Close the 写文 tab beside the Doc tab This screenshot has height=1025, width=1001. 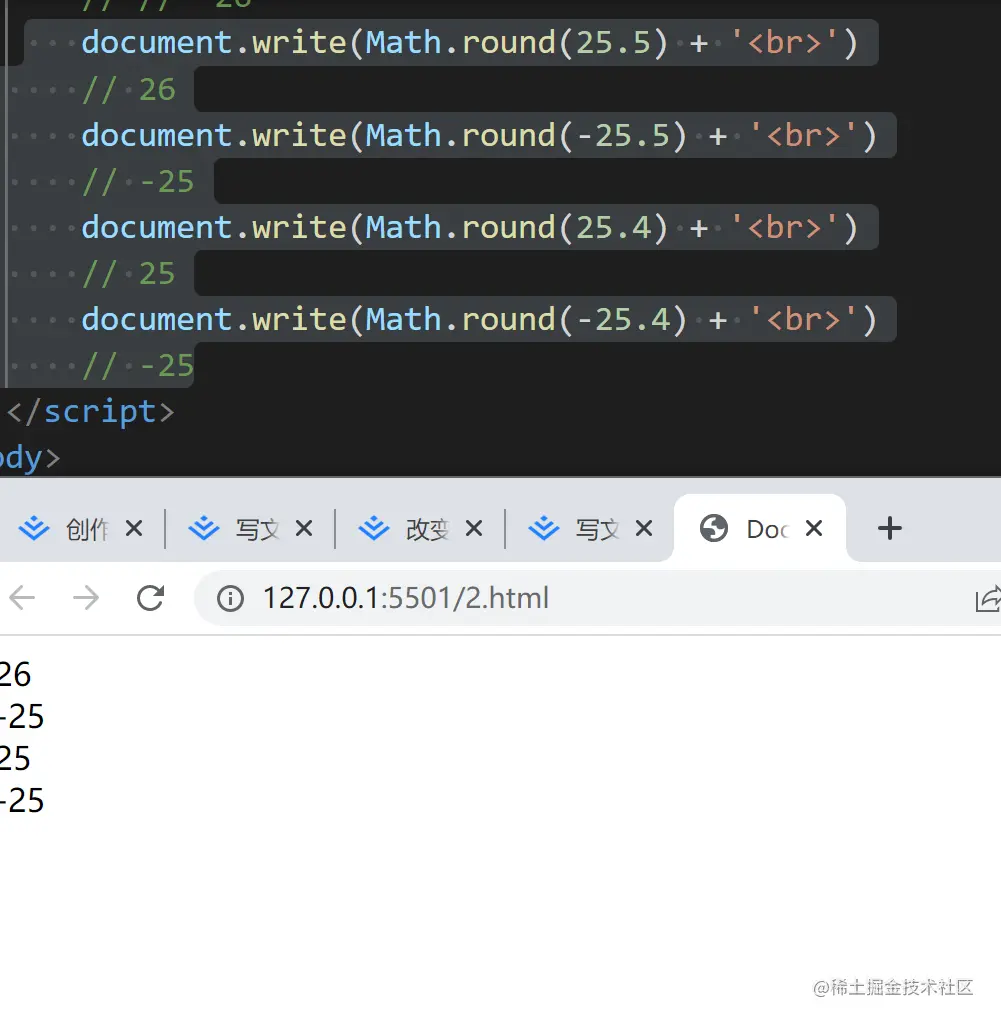tap(644, 528)
